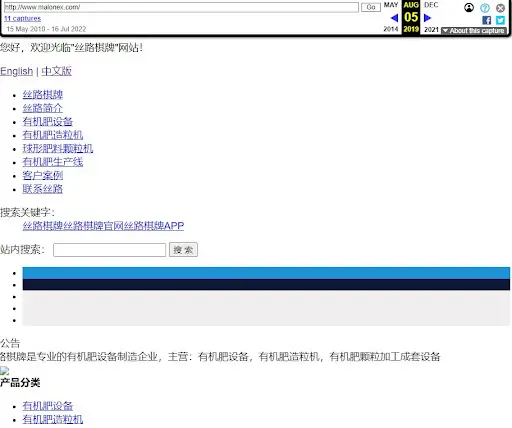The image size is (512, 428).
Task: Share this capture on Twitter
Action: [x=500, y=20]
